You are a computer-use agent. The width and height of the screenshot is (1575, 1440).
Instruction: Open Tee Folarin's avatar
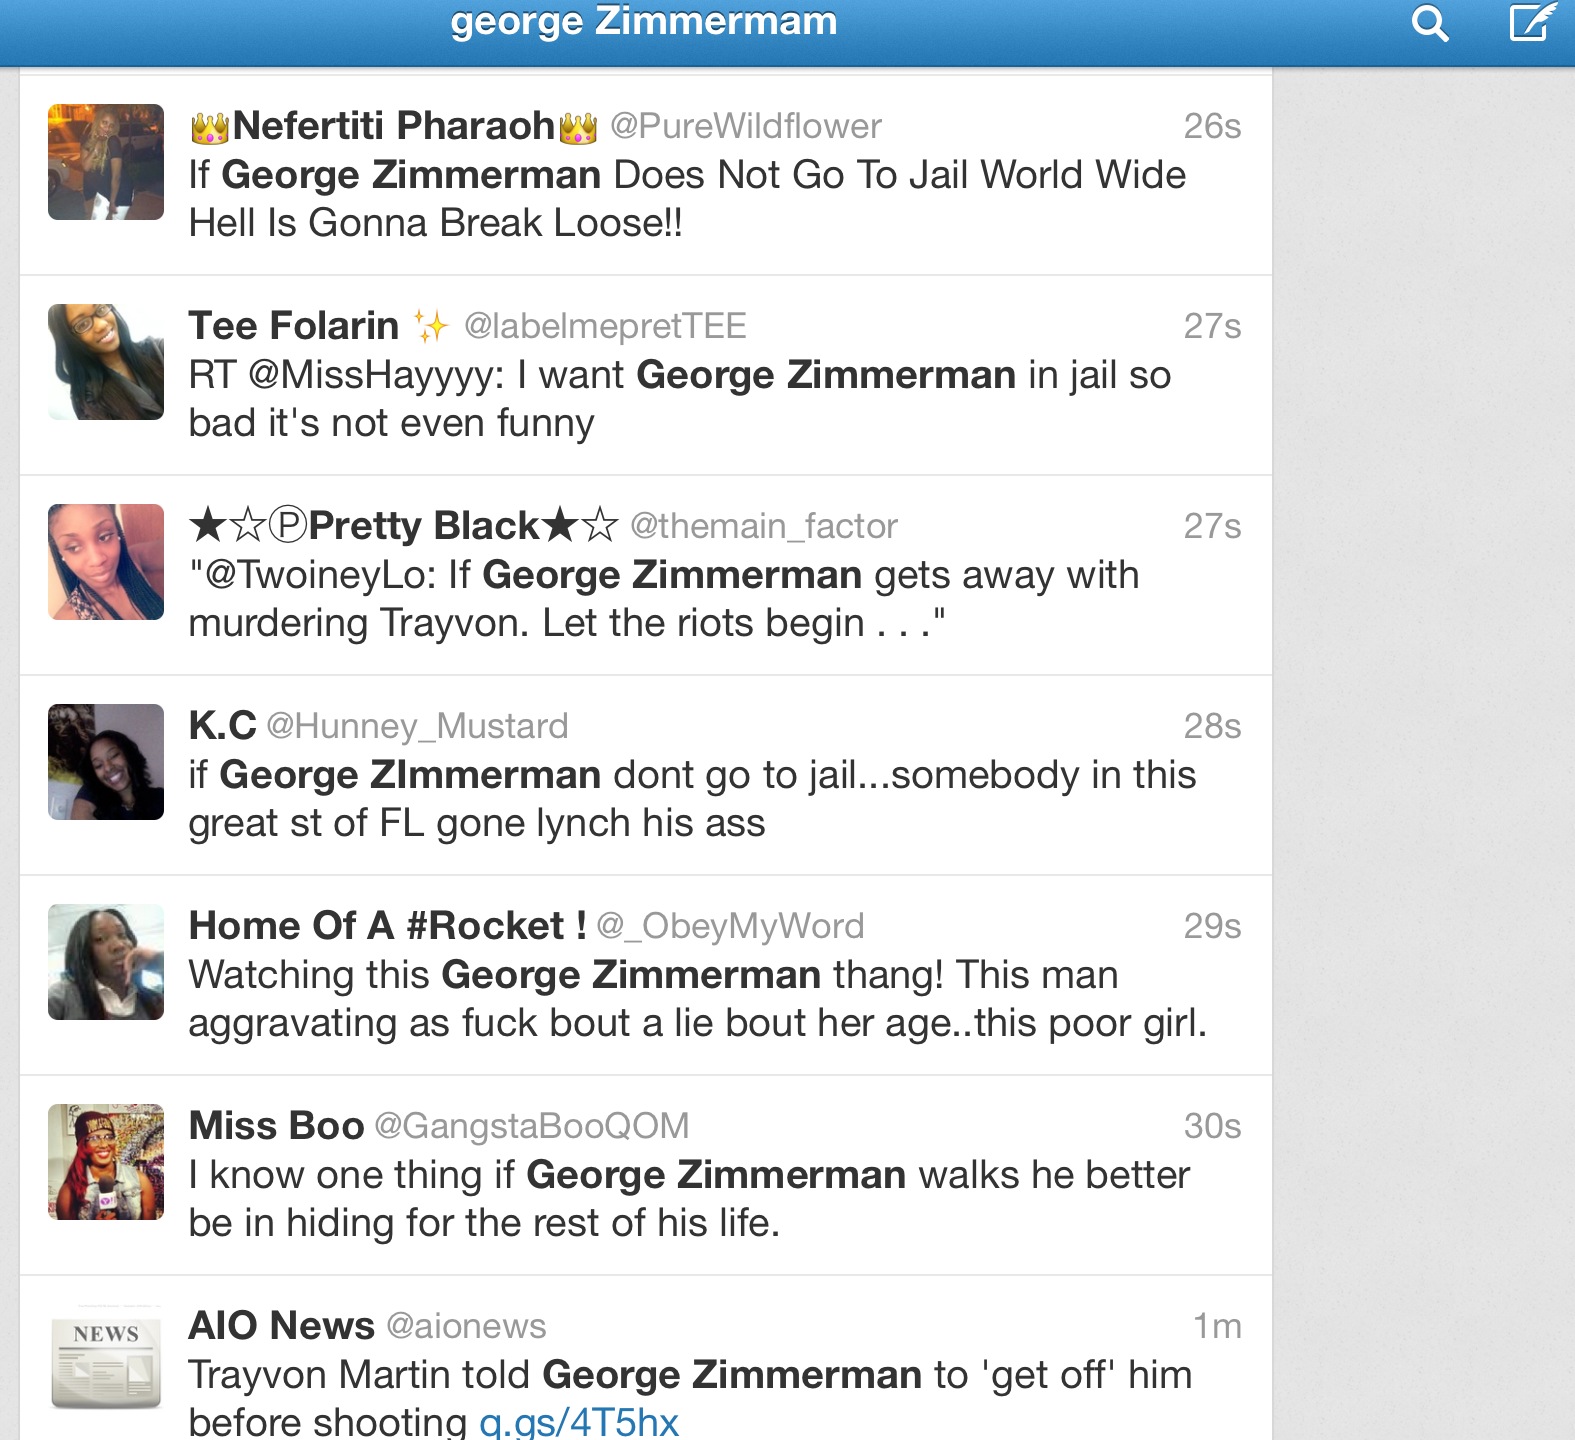pos(106,362)
